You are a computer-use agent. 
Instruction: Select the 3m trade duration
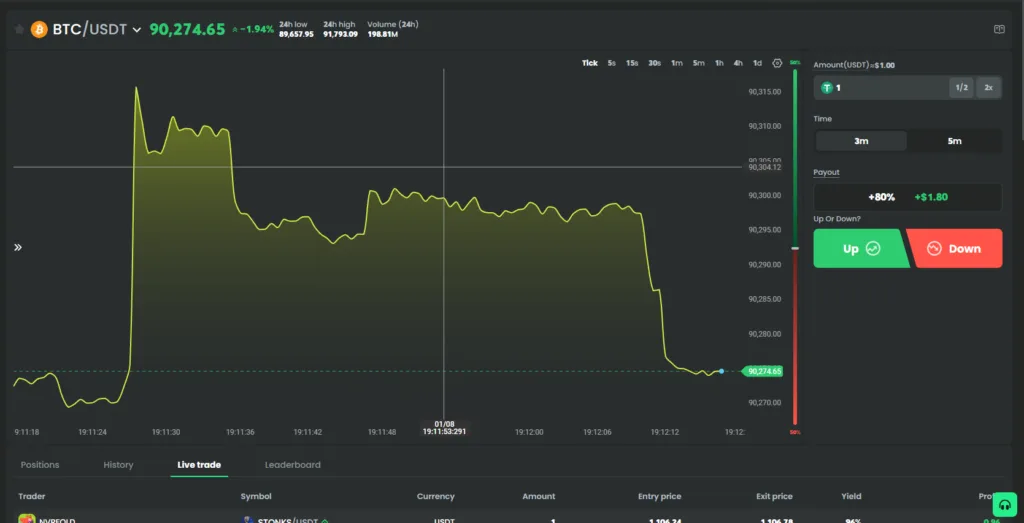click(x=861, y=141)
